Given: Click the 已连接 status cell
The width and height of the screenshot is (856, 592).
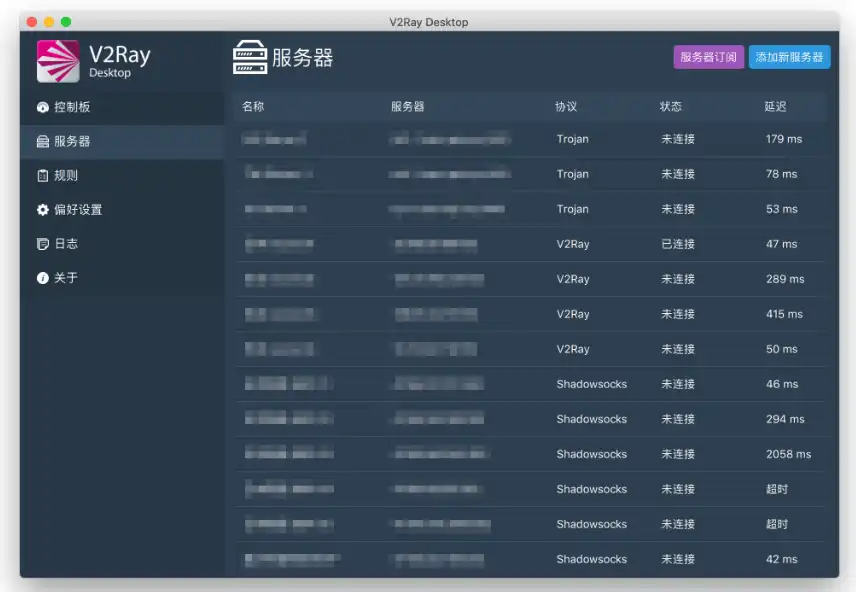Looking at the screenshot, I should coord(678,244).
